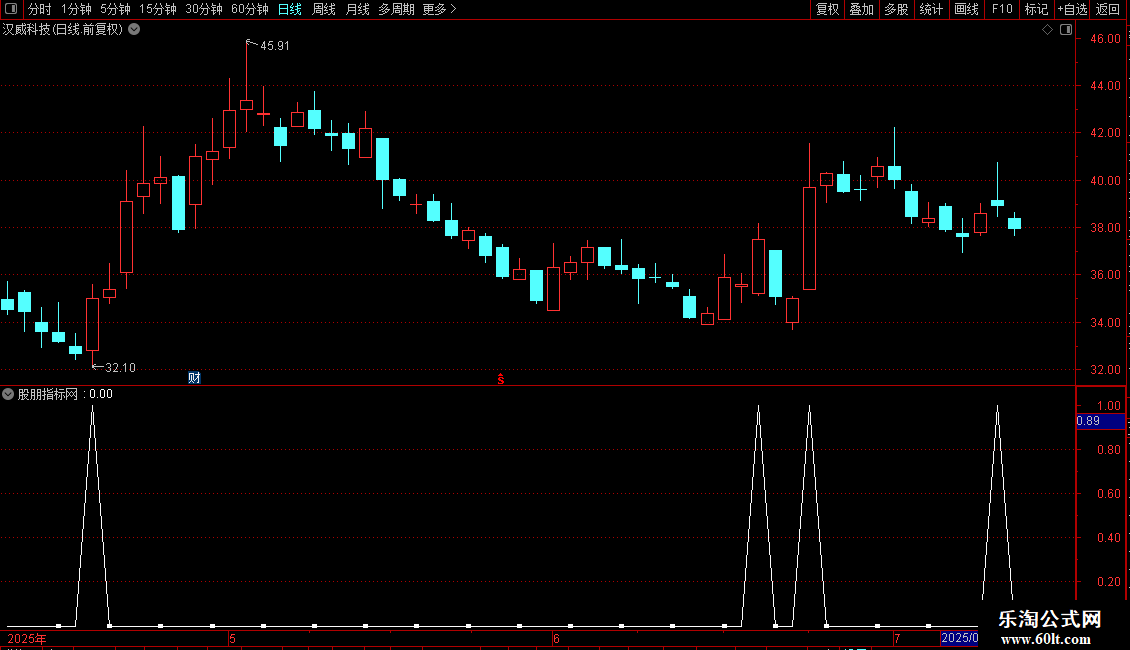Click the 2025年 label on time axis
The width and height of the screenshot is (1130, 650).
tap(27, 639)
